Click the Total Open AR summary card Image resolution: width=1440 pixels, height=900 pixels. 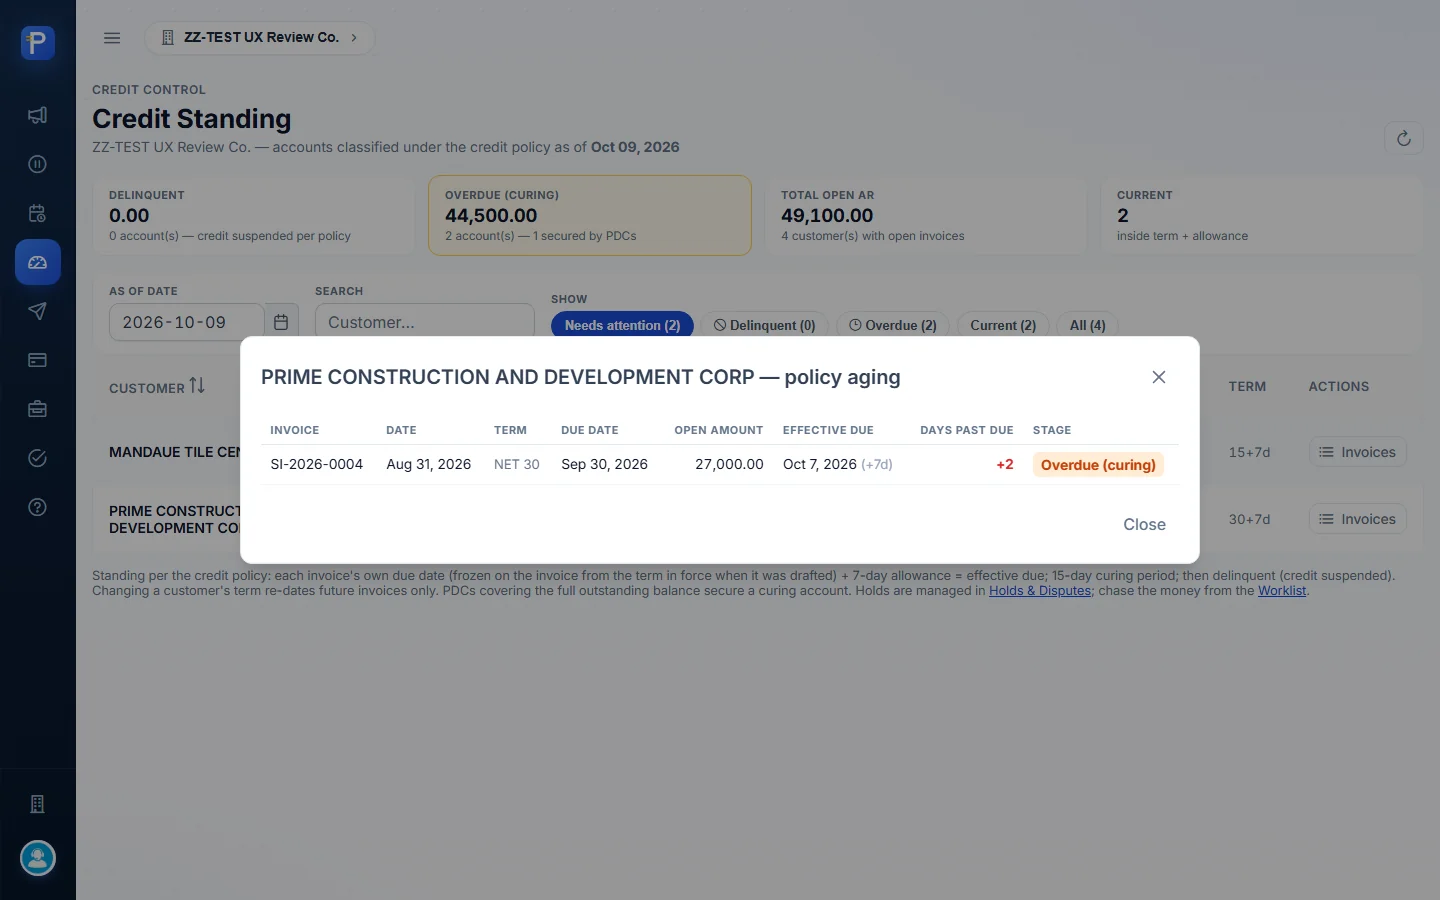click(x=926, y=215)
